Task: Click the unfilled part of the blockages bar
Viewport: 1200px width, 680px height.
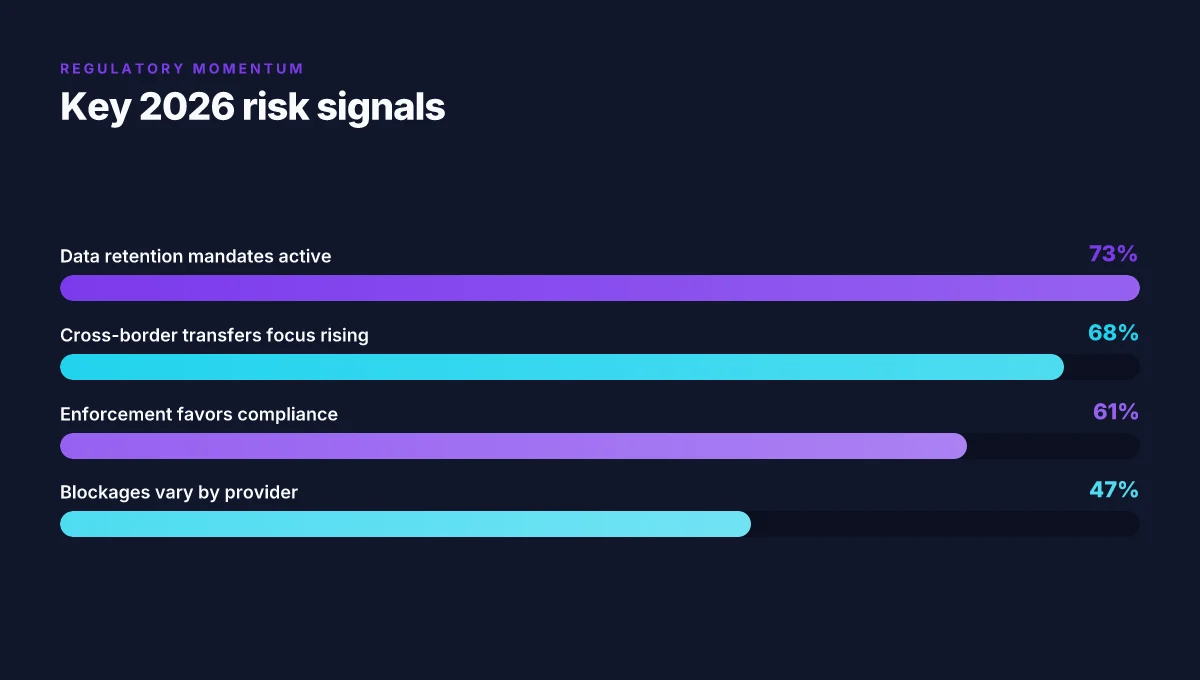Action: (946, 524)
